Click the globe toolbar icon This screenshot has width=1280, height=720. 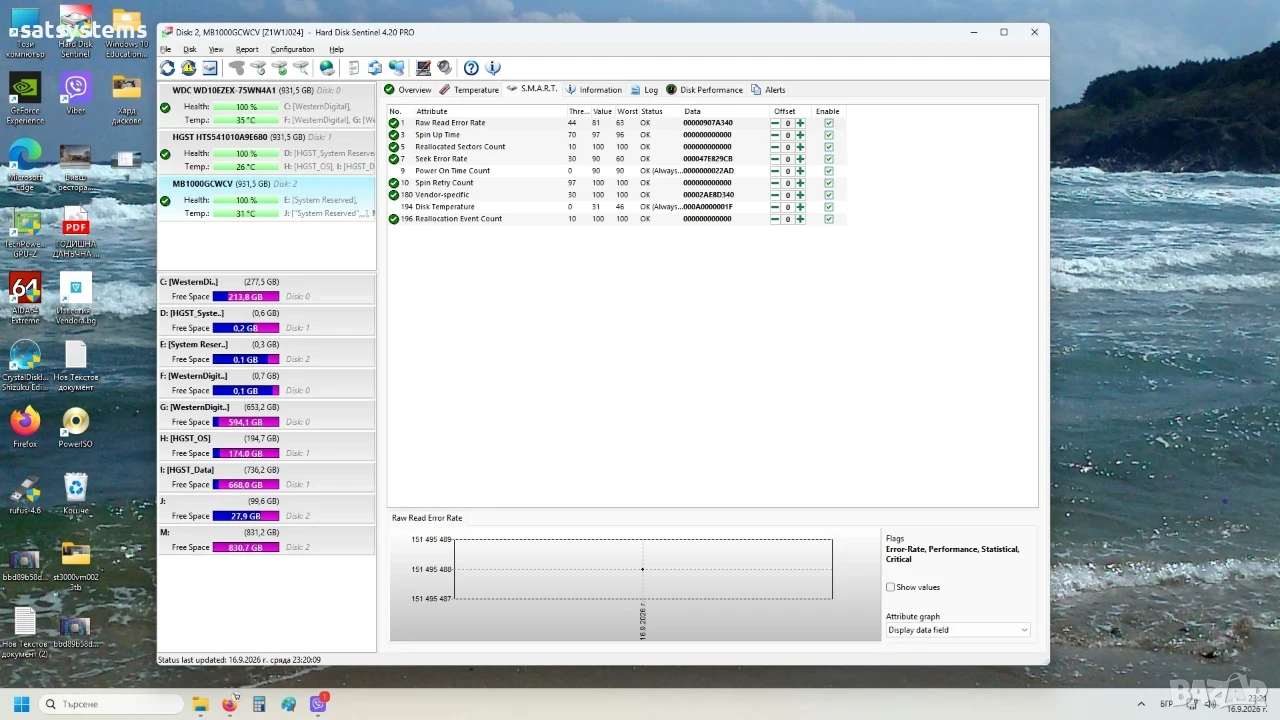[327, 68]
